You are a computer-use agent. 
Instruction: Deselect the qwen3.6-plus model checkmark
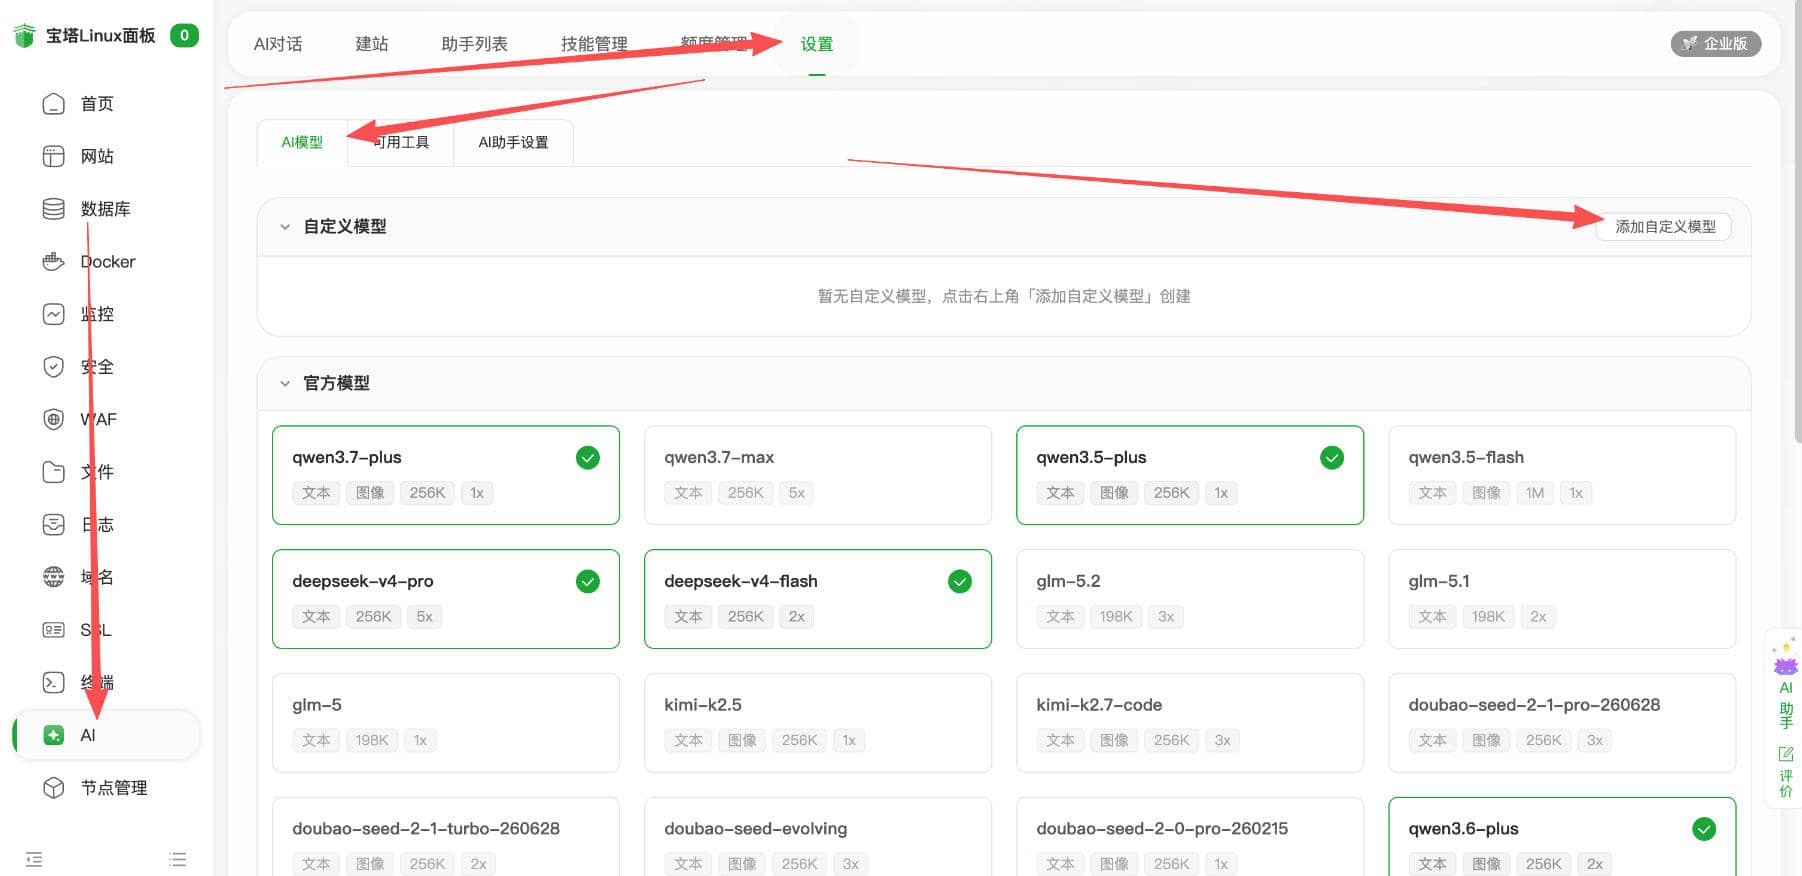coord(1704,829)
